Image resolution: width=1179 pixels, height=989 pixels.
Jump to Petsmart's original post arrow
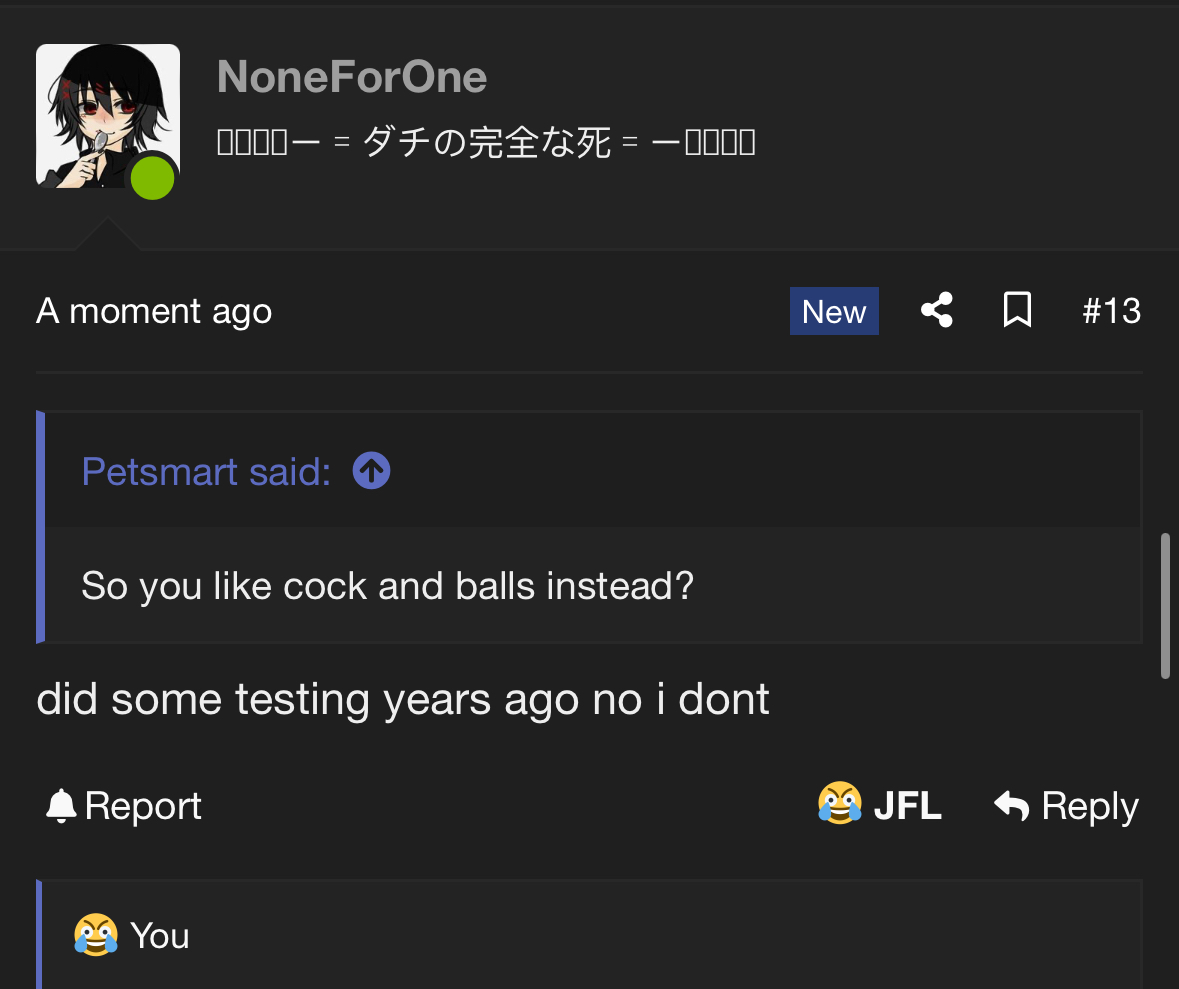coord(371,471)
